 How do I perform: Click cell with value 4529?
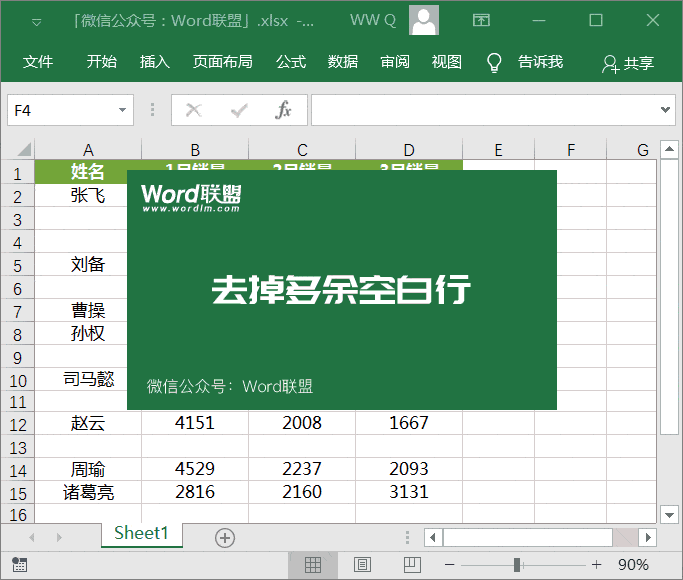tap(195, 469)
